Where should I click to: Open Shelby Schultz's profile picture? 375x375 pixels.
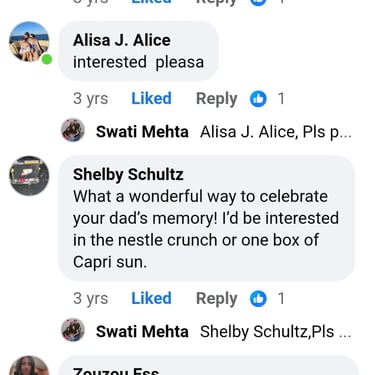click(x=29, y=176)
